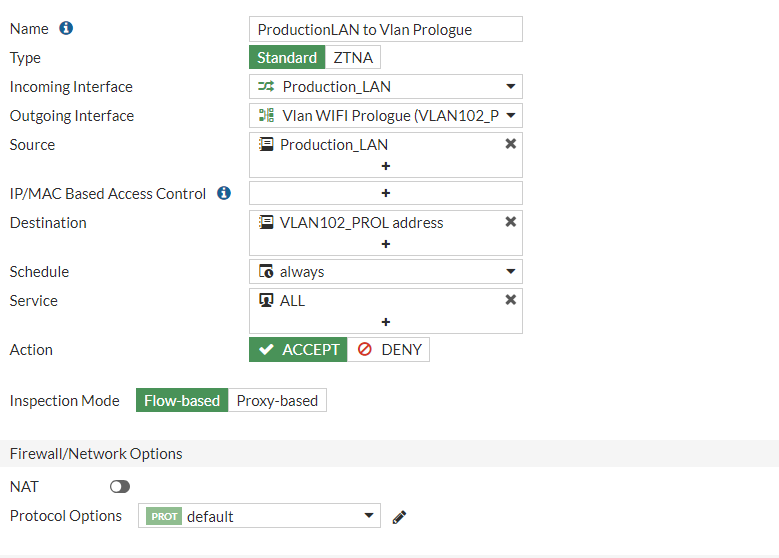Select Standard policy type
The height and width of the screenshot is (558, 779).
[x=287, y=58]
